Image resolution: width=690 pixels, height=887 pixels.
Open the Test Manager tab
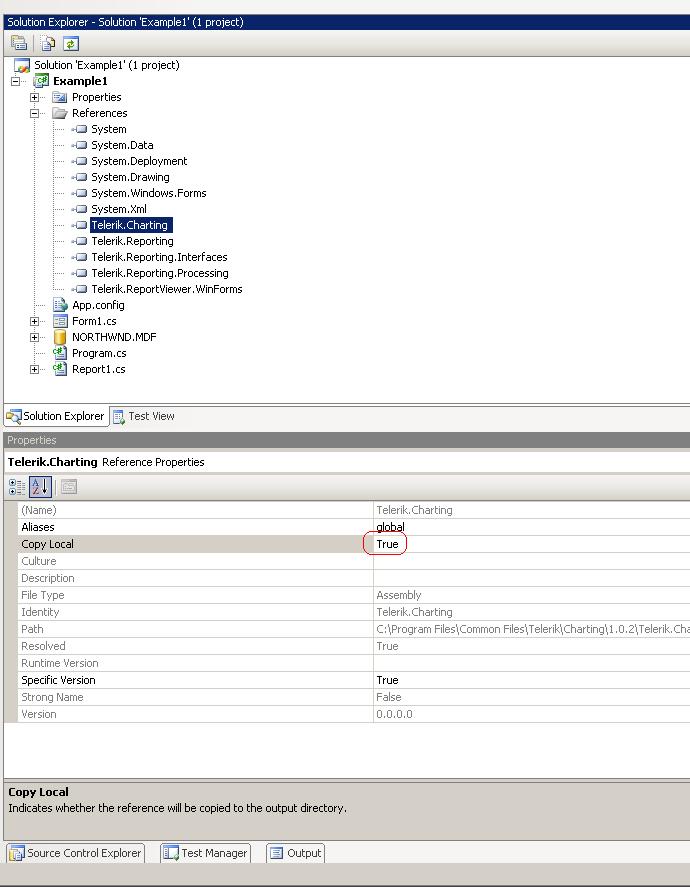pos(206,853)
